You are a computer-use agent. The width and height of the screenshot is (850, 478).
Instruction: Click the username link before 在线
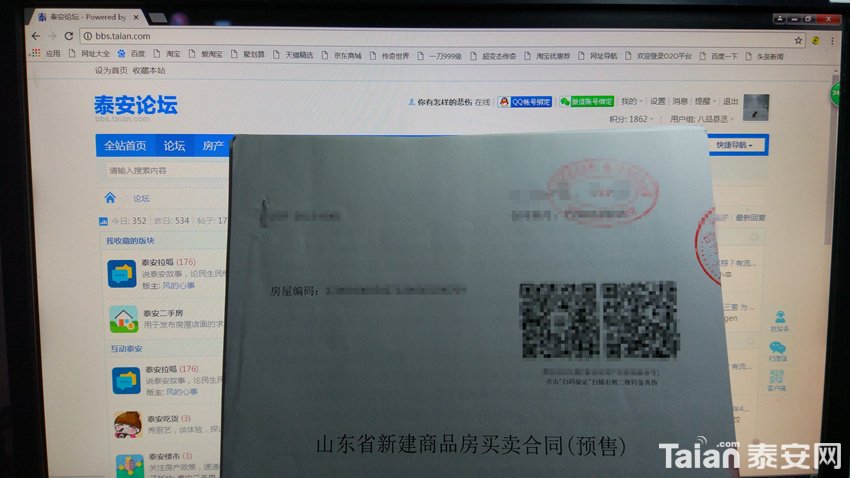pos(445,102)
